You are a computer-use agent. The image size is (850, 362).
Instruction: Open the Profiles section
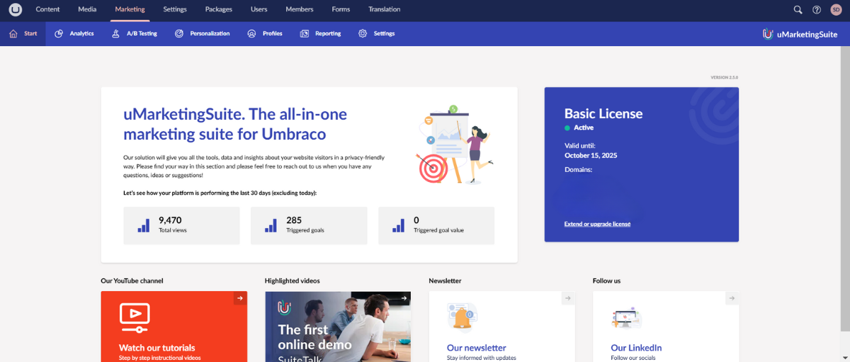(265, 34)
